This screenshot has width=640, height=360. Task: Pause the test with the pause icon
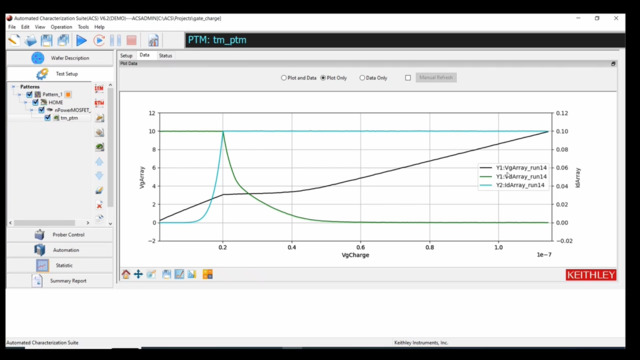(116, 40)
